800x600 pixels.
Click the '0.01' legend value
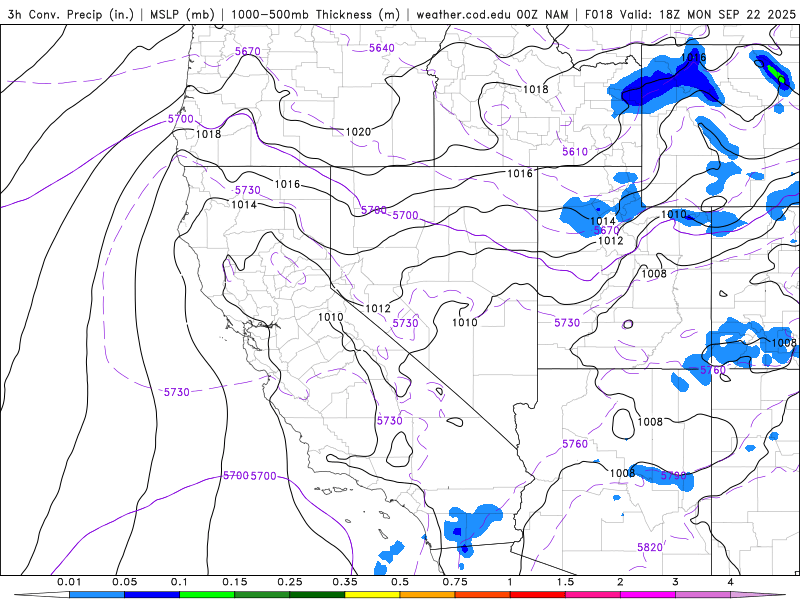[x=69, y=582]
